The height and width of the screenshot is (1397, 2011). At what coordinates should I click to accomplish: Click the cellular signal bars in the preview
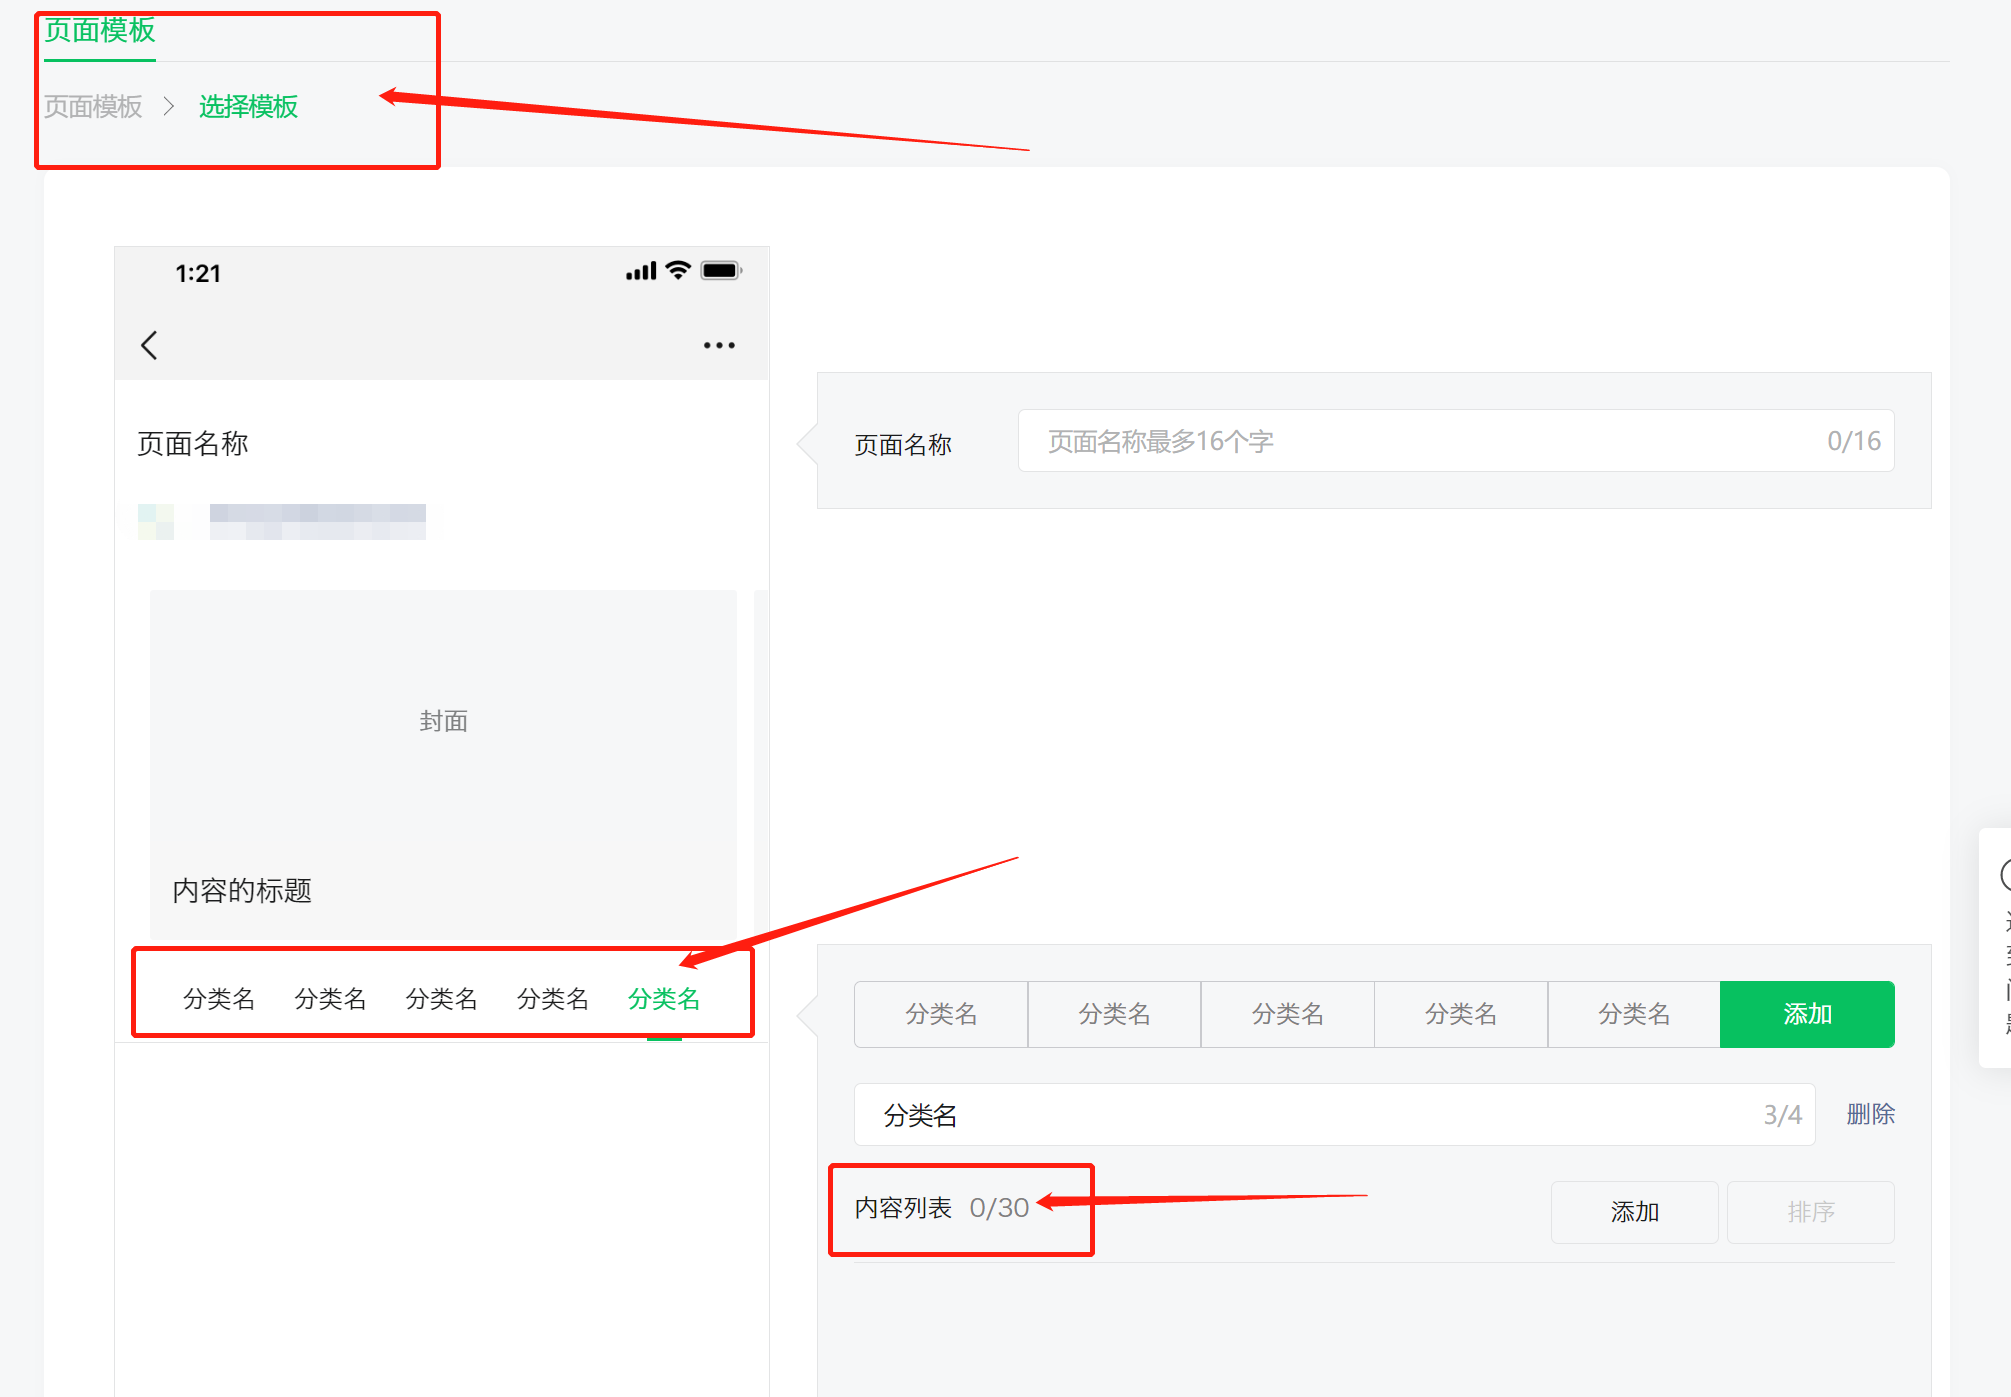coord(640,269)
